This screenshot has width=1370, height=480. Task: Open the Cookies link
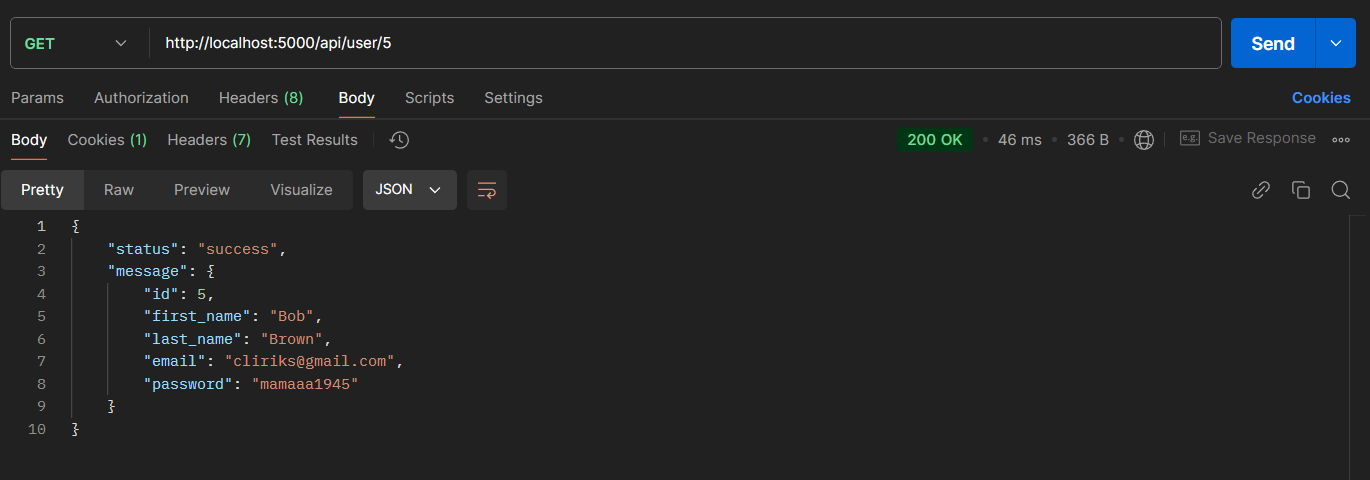(x=1321, y=98)
